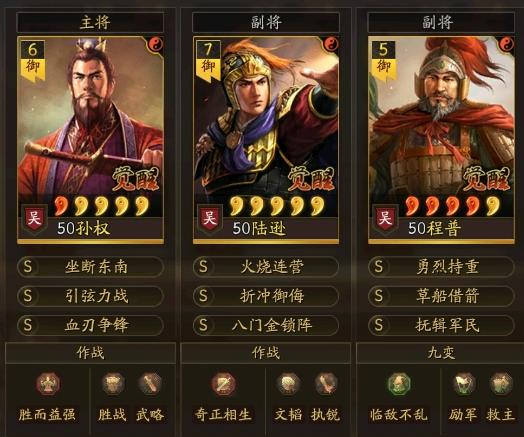Click the 胜而益强 trait icon
Viewport: 524px width, 437px height.
(48, 384)
